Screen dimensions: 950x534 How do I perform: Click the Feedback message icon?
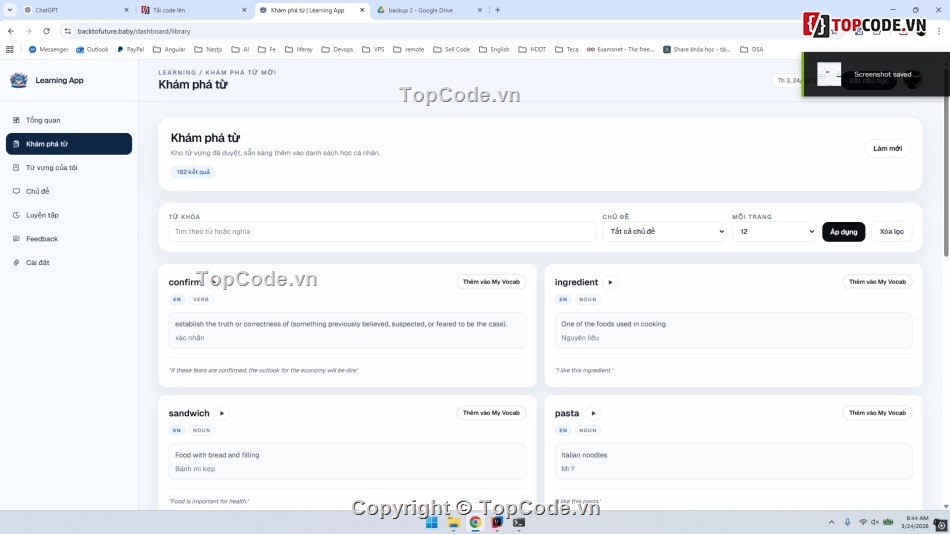(x=16, y=239)
